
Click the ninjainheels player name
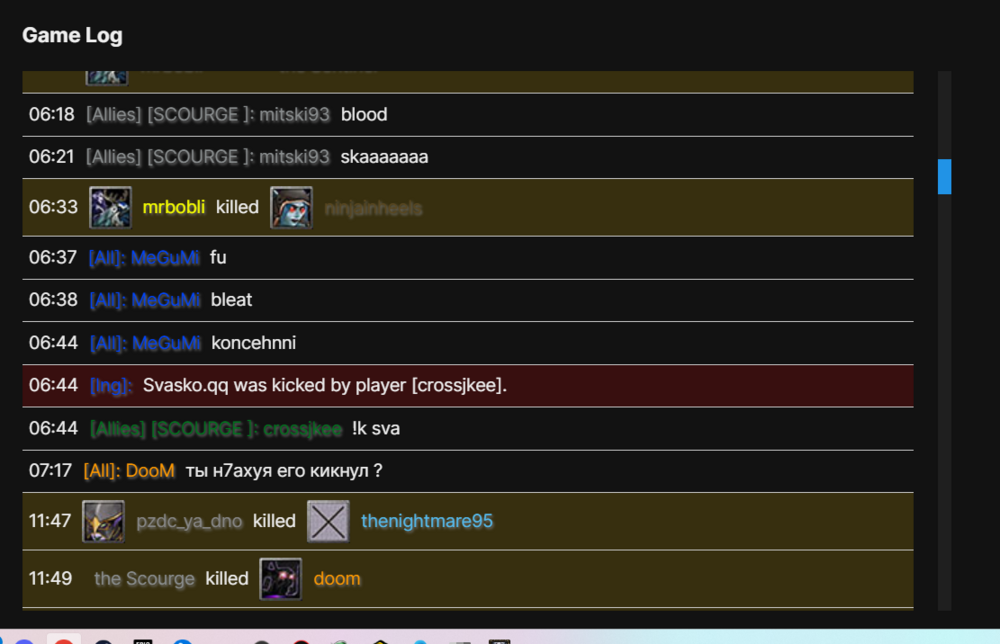tap(373, 209)
